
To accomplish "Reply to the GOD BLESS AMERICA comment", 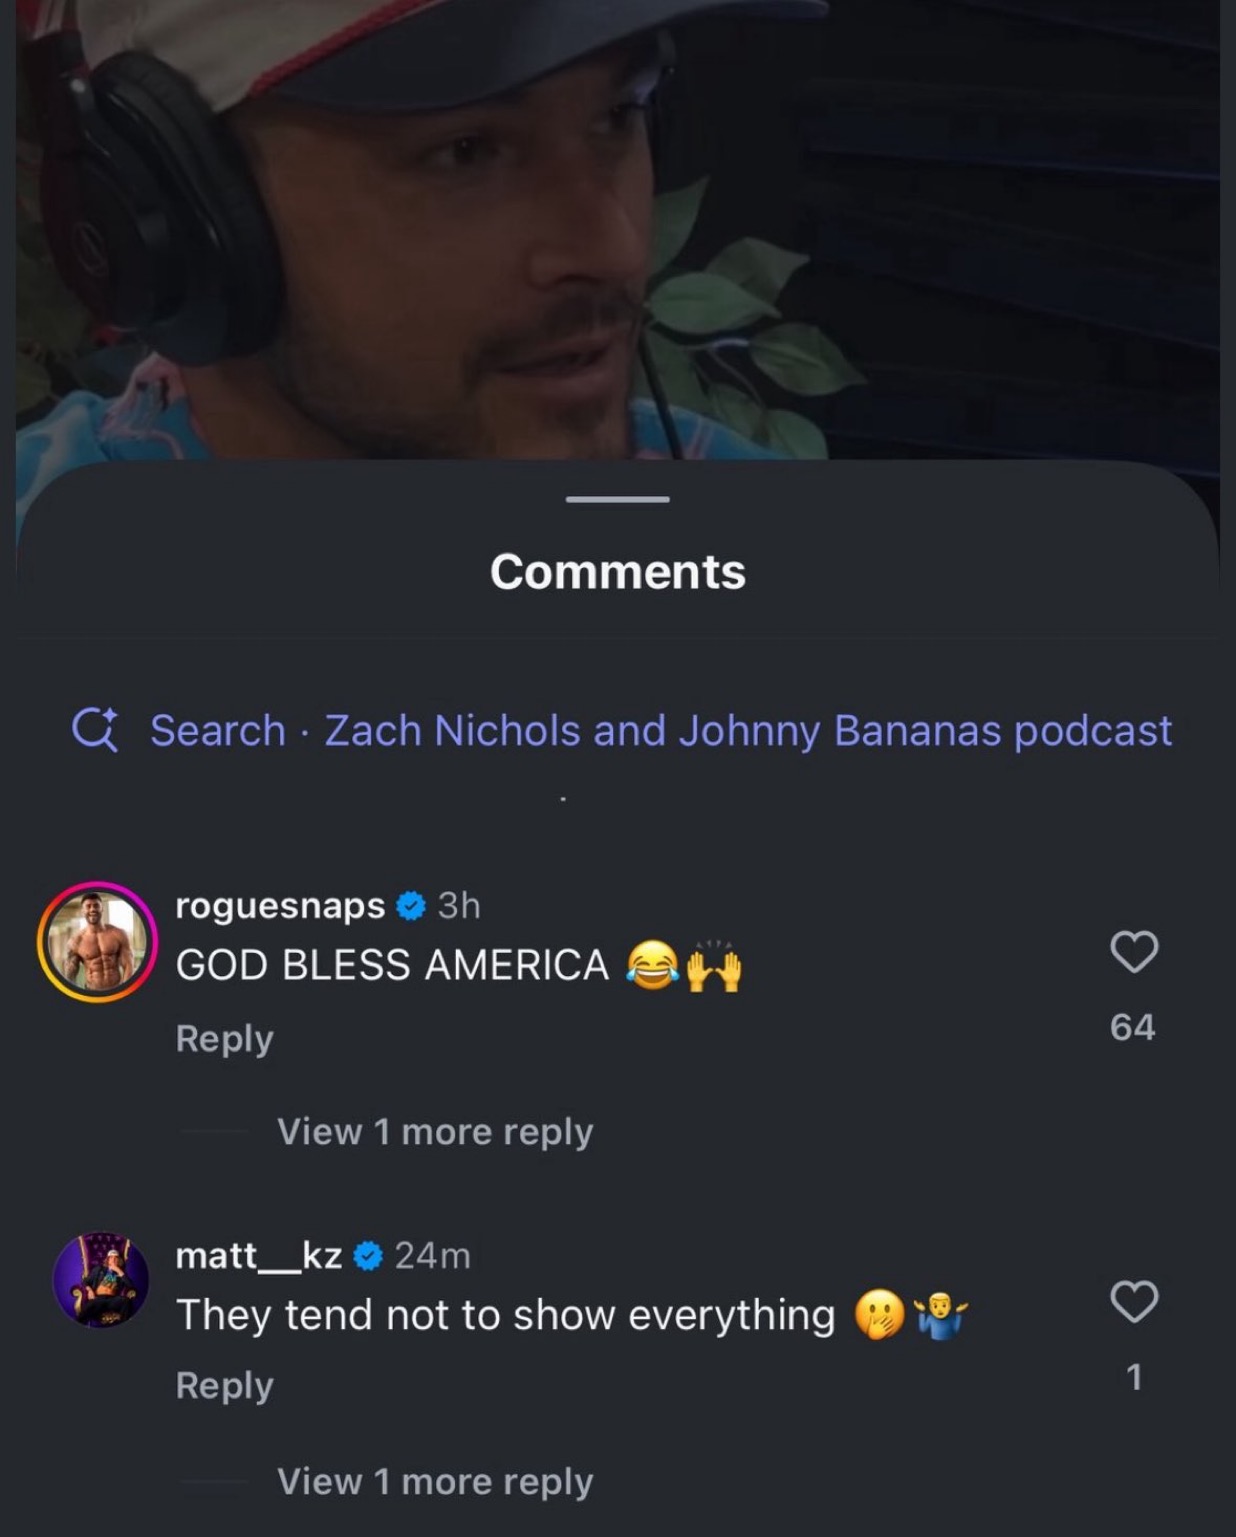I will (x=224, y=1038).
